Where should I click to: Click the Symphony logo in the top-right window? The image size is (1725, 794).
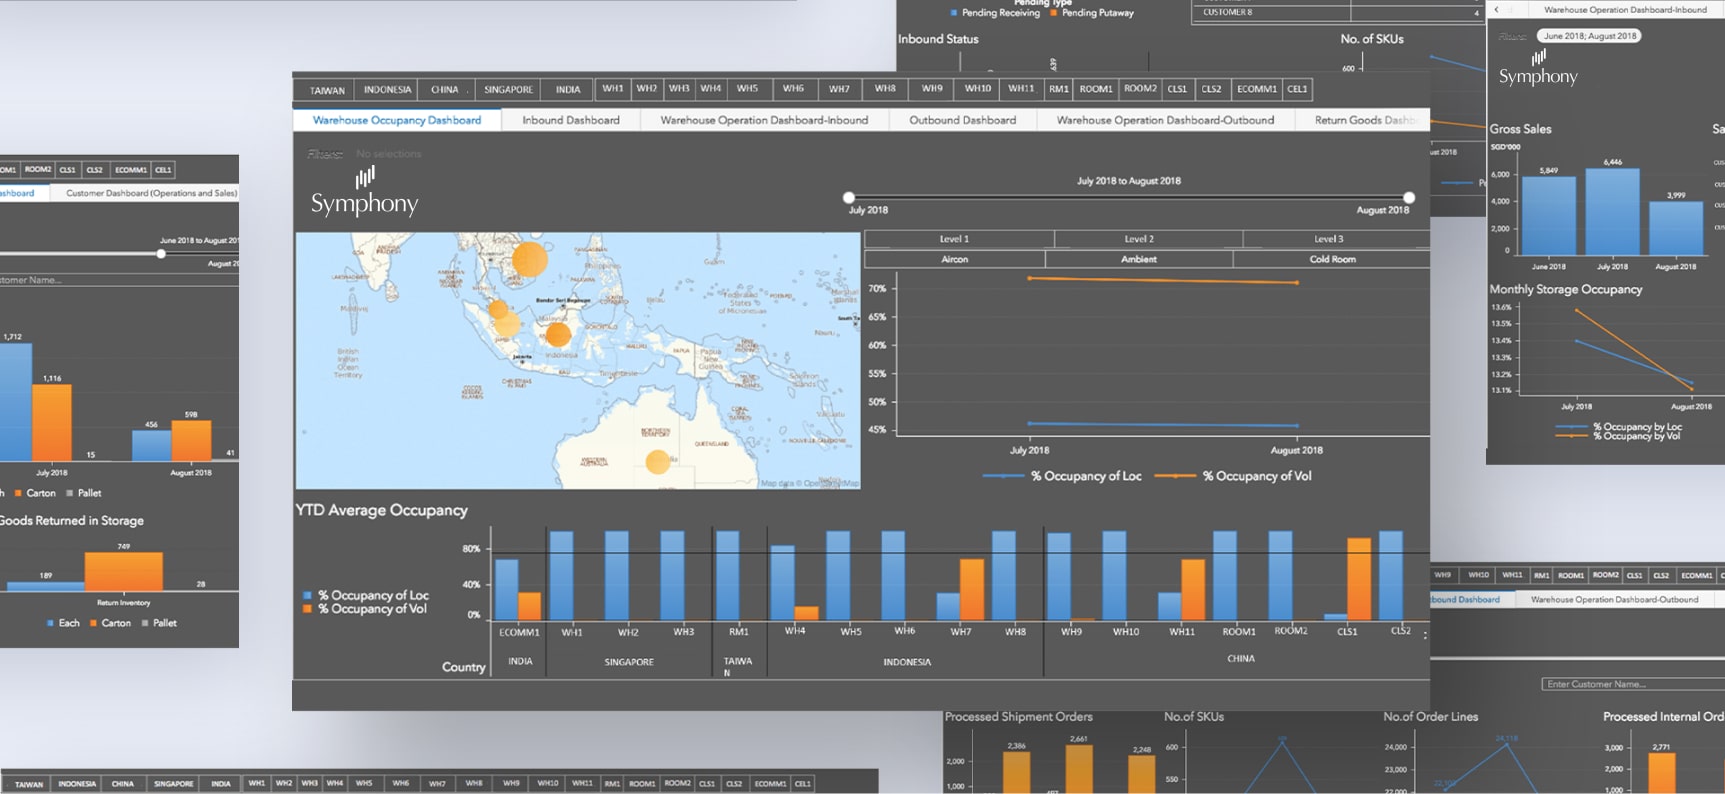[1538, 70]
